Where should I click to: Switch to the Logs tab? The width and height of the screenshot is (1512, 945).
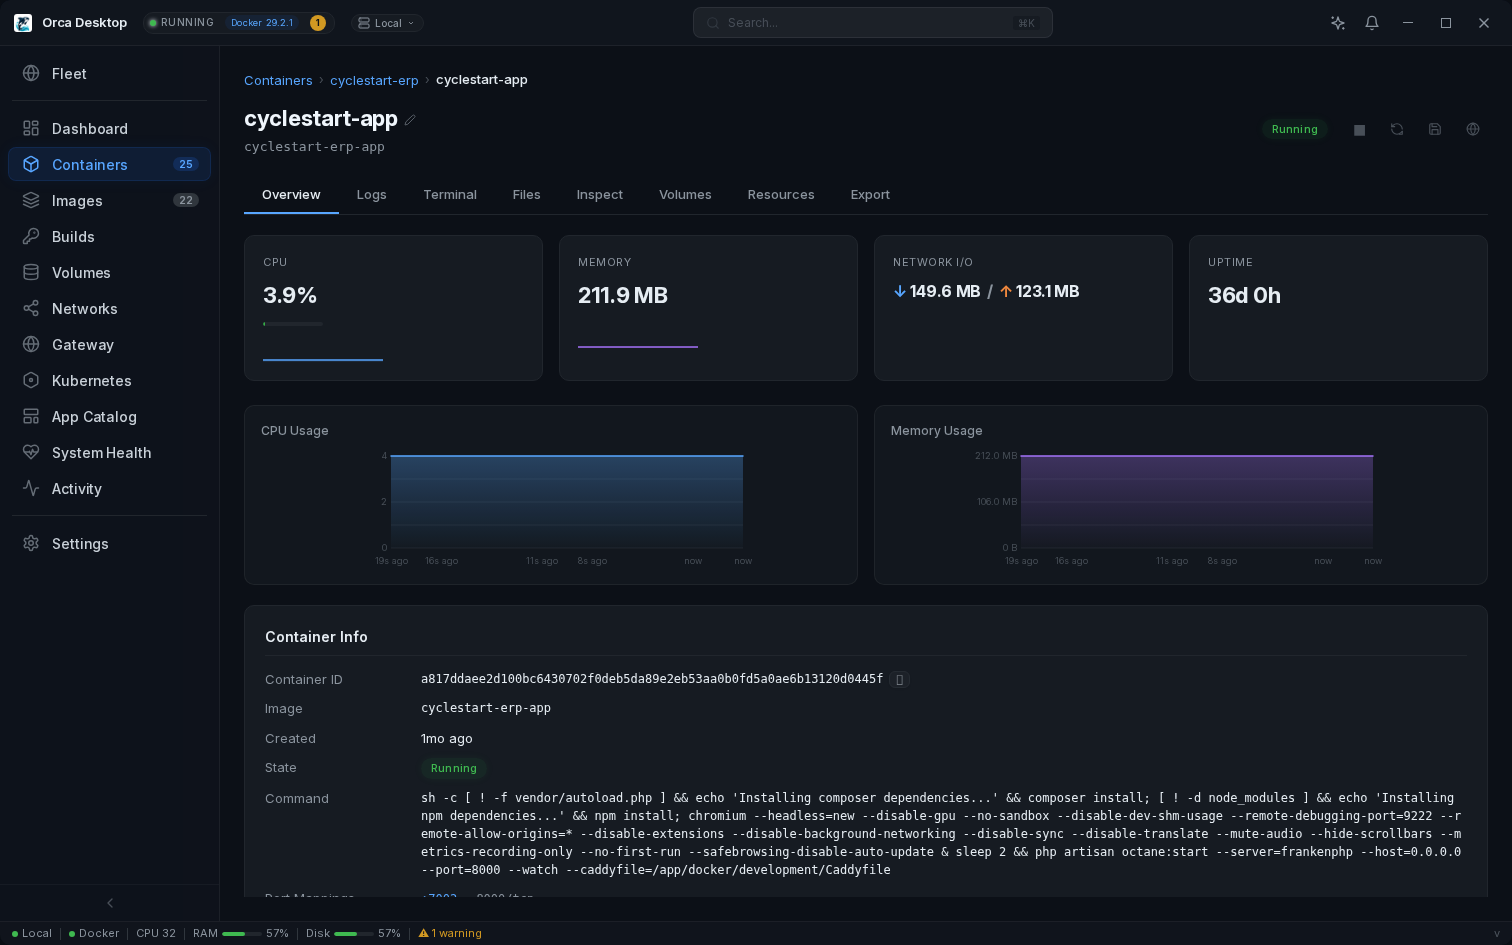(371, 195)
